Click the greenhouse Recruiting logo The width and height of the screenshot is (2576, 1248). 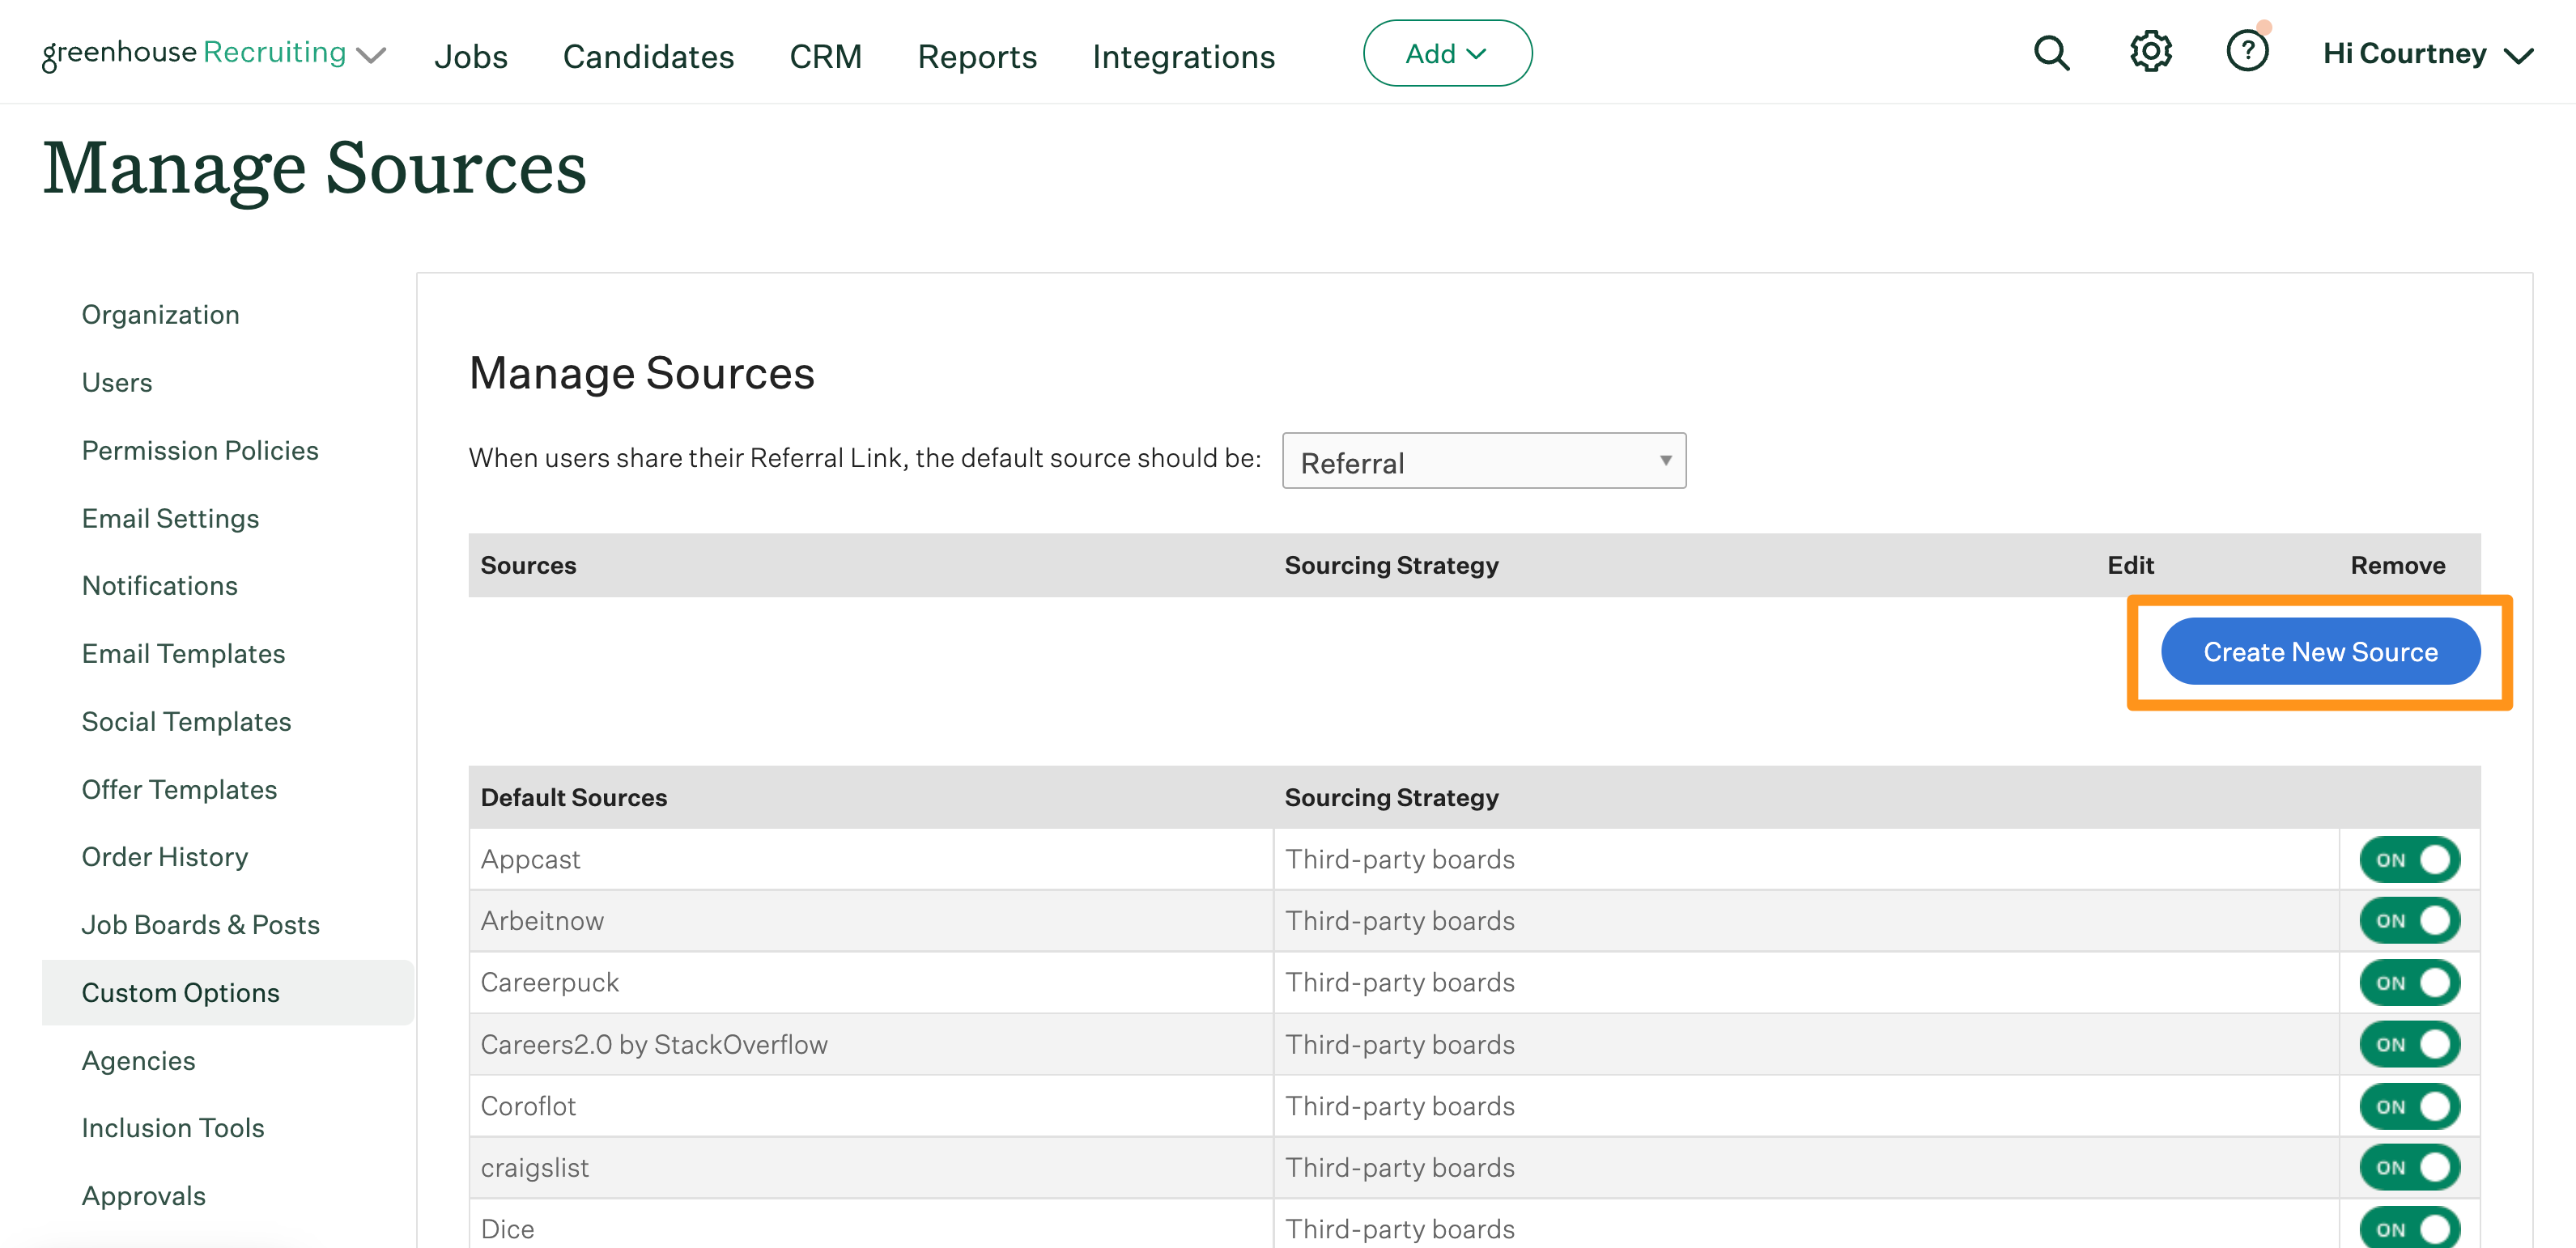[x=194, y=53]
